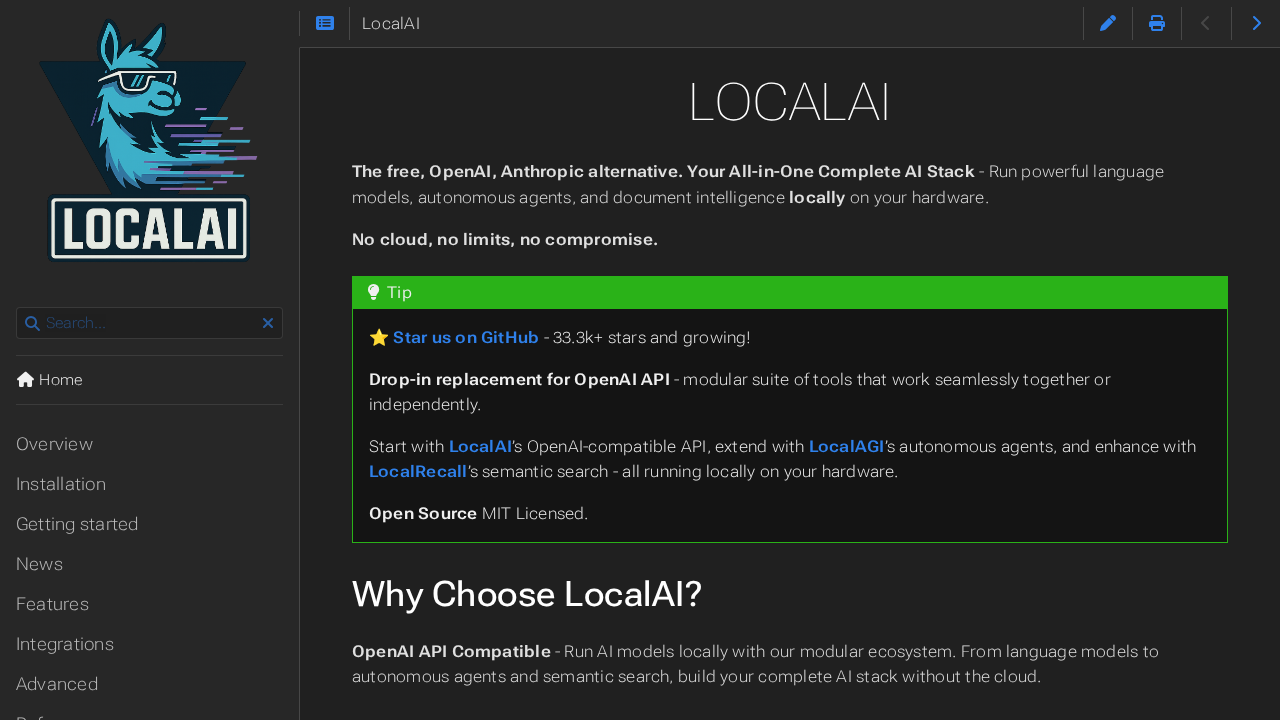Click the LocalAGI link
The image size is (1280, 720).
(x=846, y=446)
